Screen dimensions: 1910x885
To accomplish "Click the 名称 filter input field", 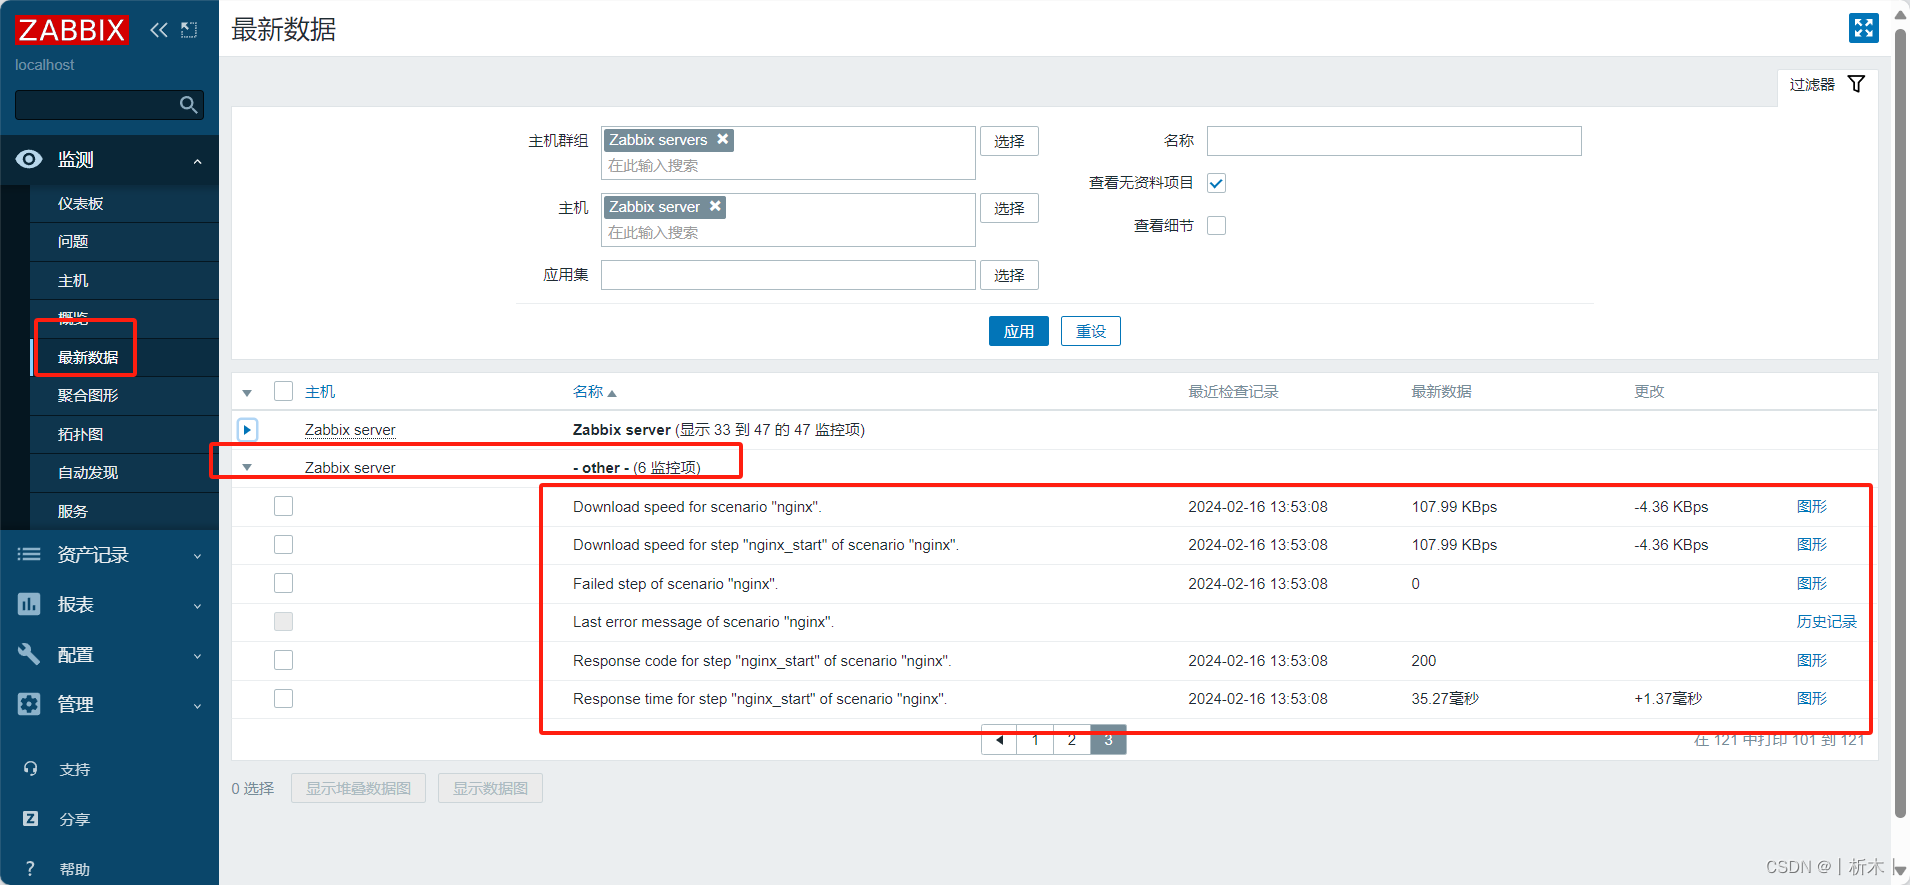I will tap(1394, 141).
